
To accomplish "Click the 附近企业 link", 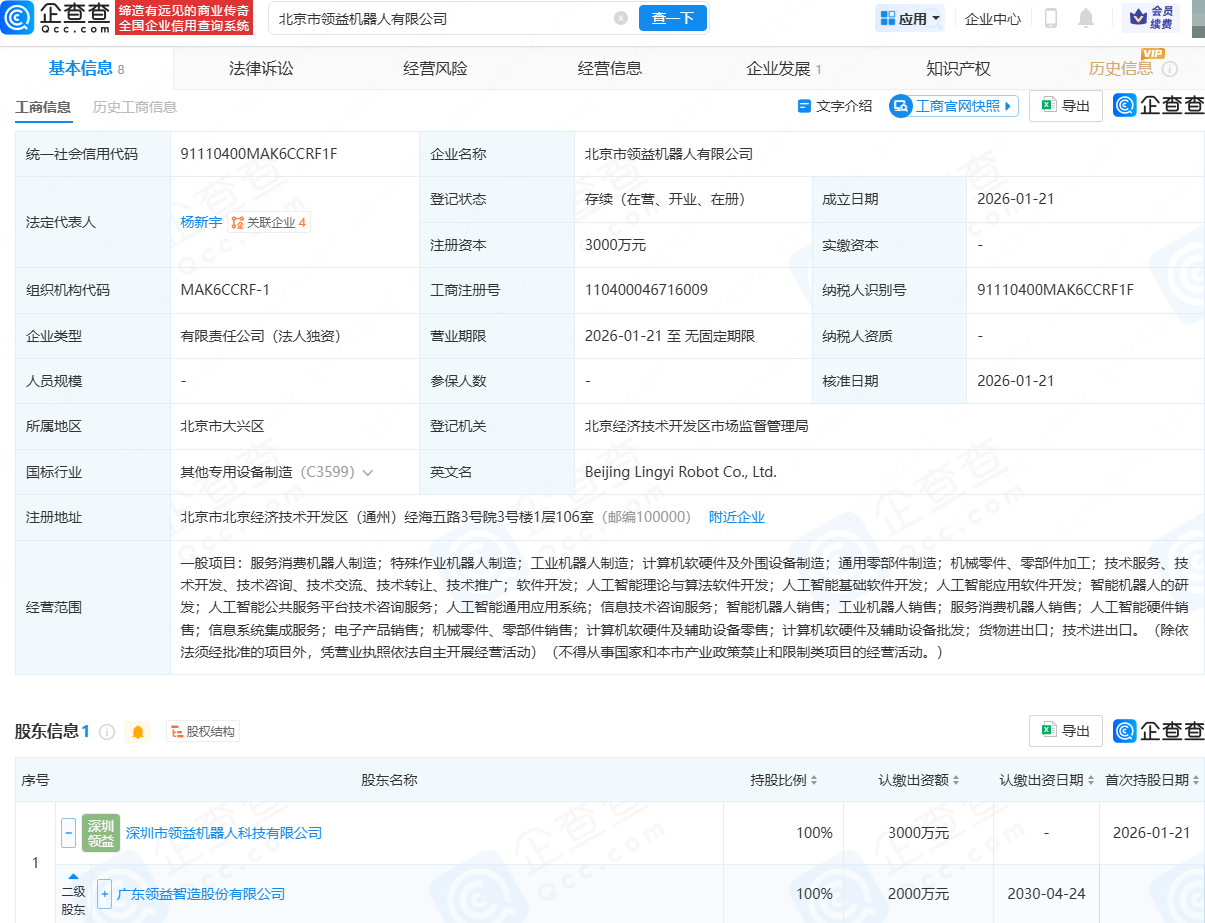I will tap(737, 517).
